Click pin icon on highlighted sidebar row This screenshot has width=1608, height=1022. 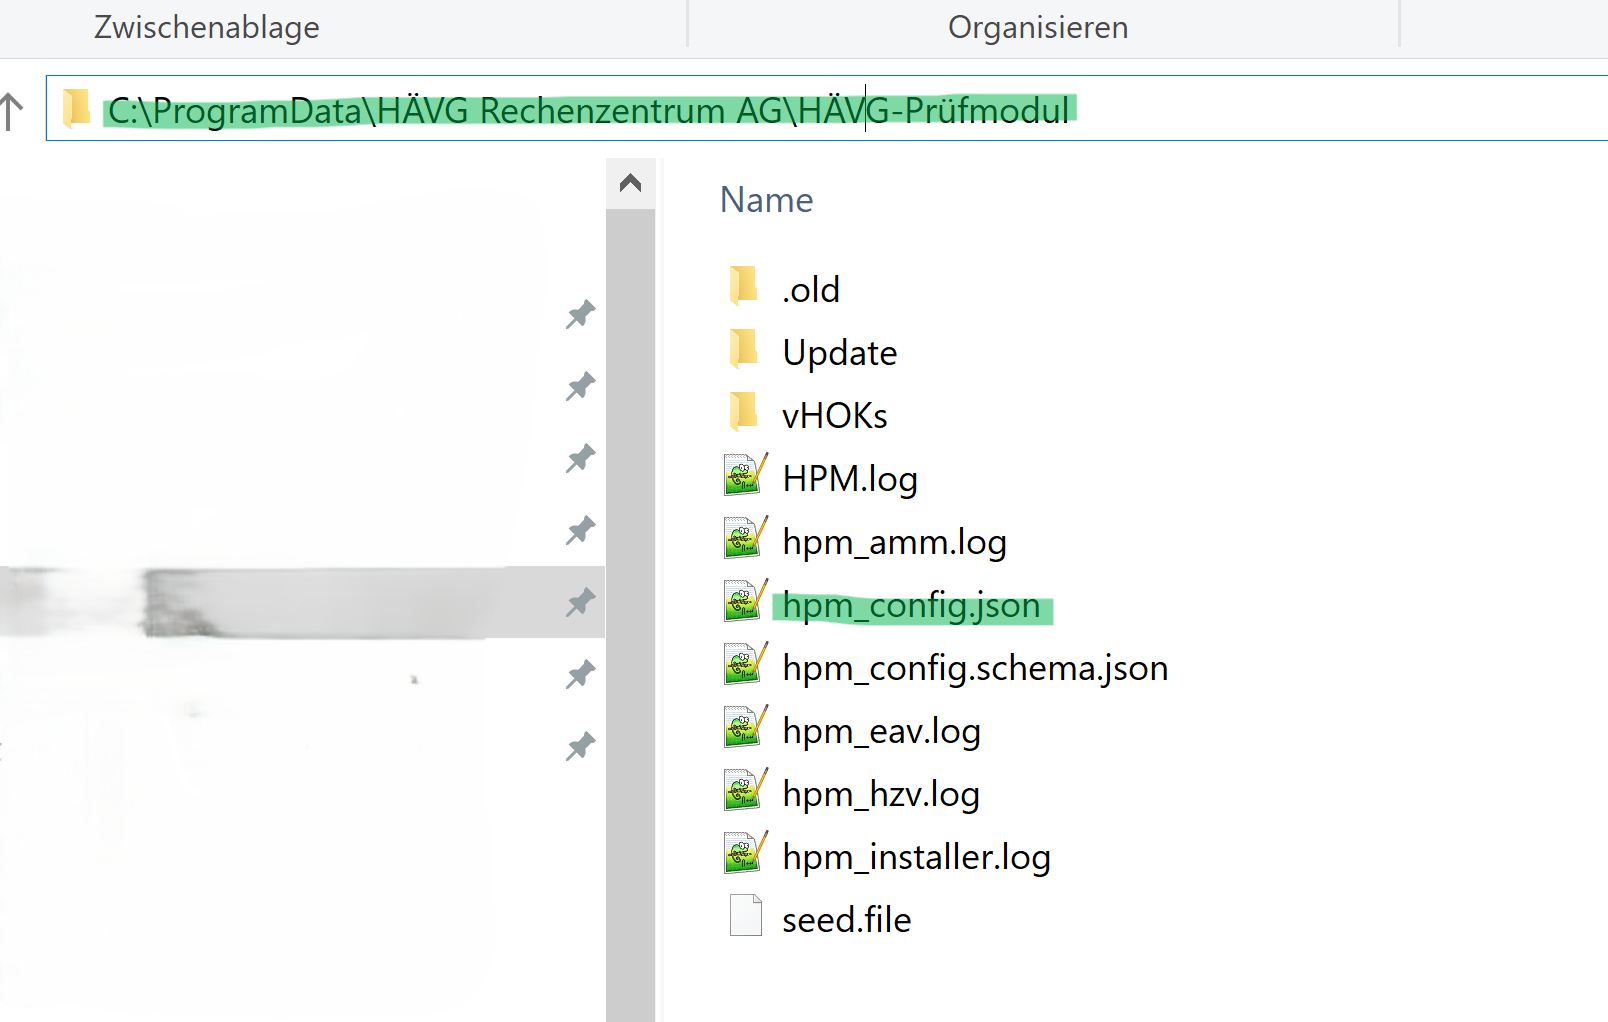[580, 602]
